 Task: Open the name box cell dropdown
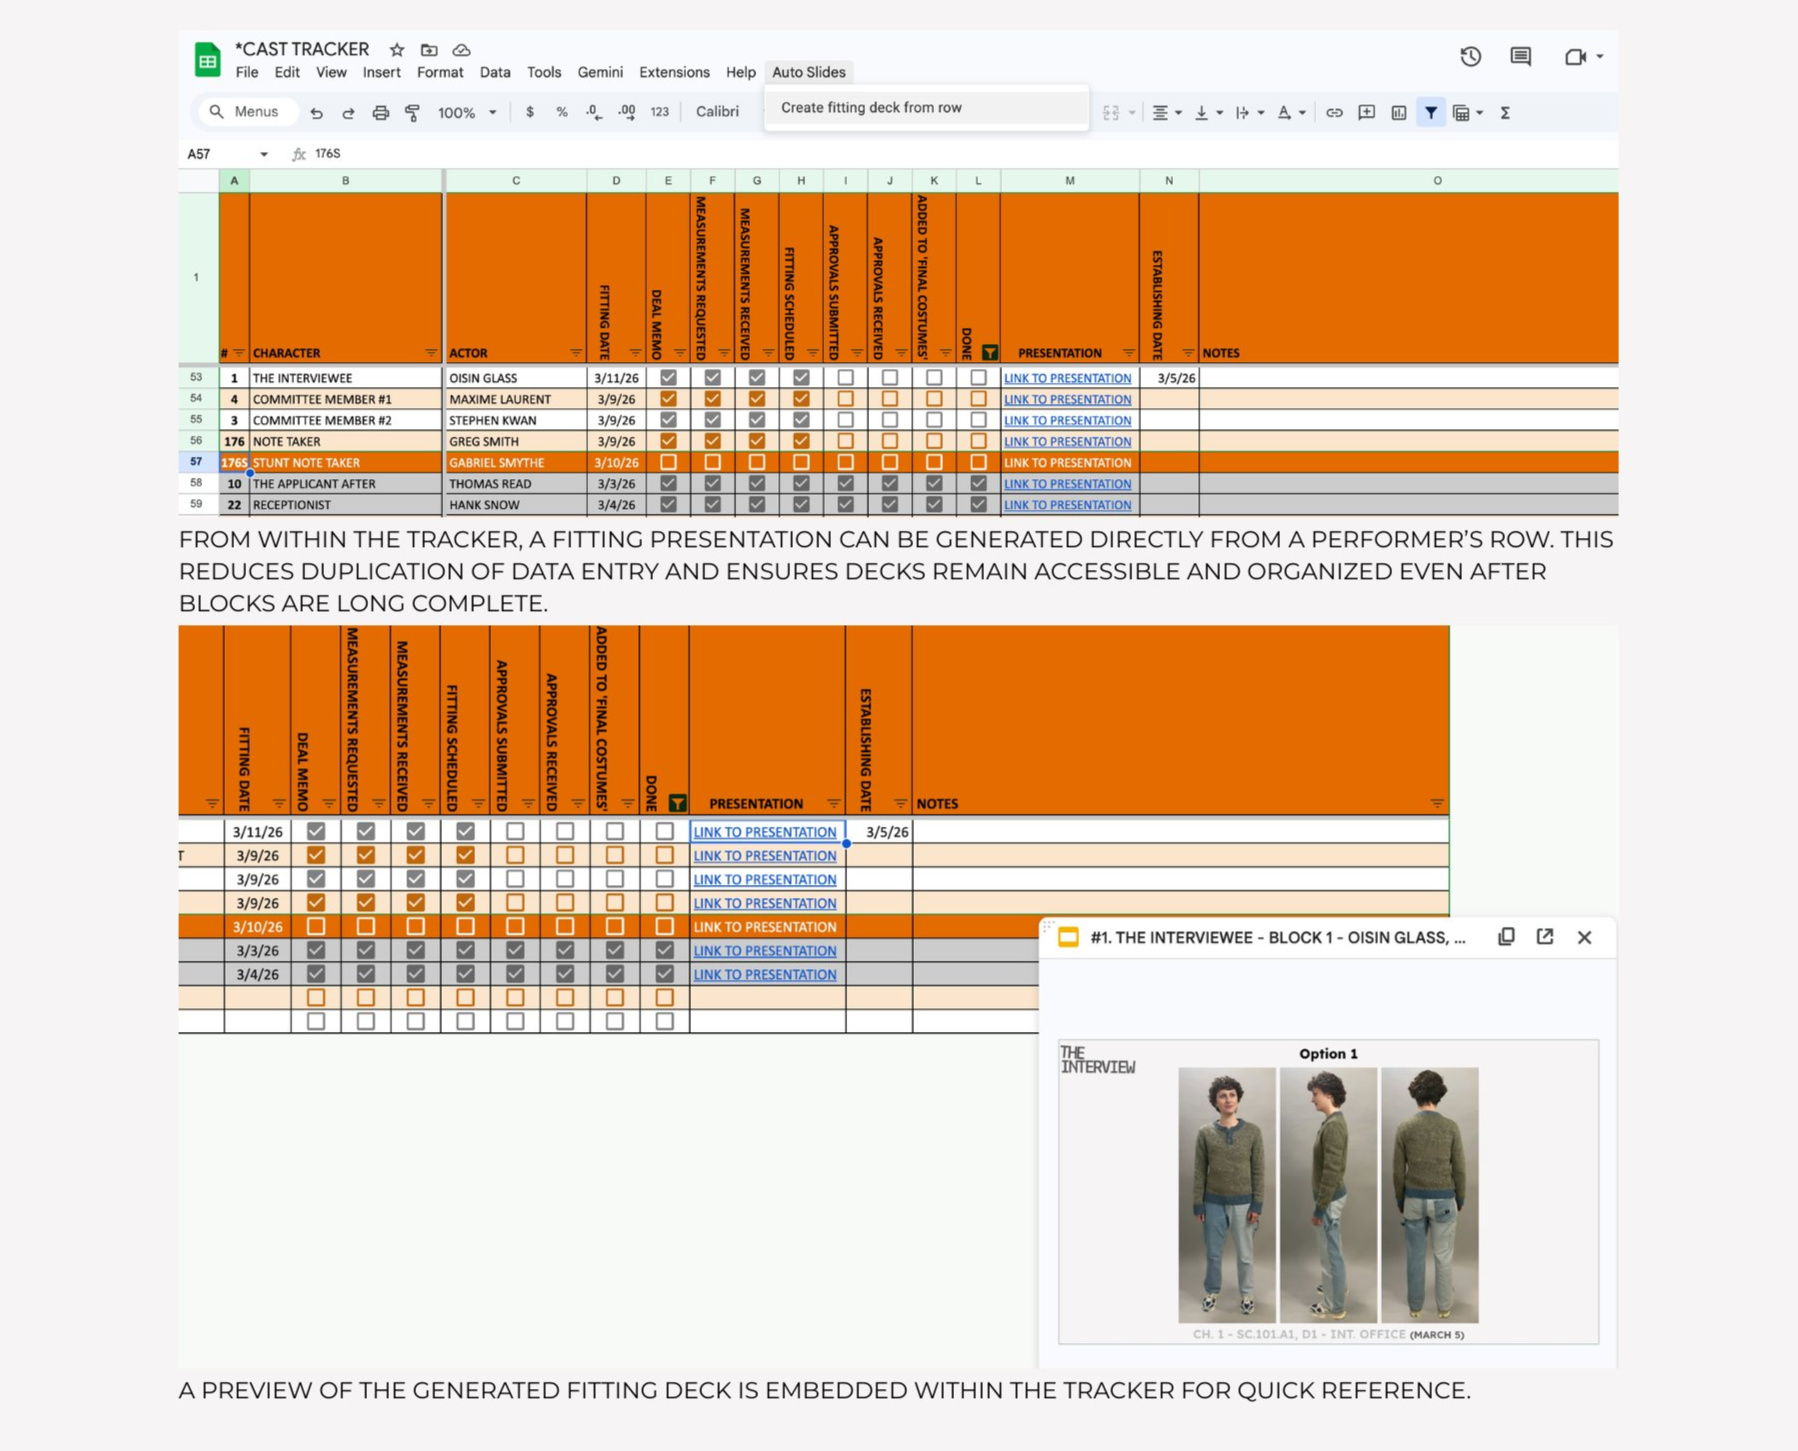point(264,154)
